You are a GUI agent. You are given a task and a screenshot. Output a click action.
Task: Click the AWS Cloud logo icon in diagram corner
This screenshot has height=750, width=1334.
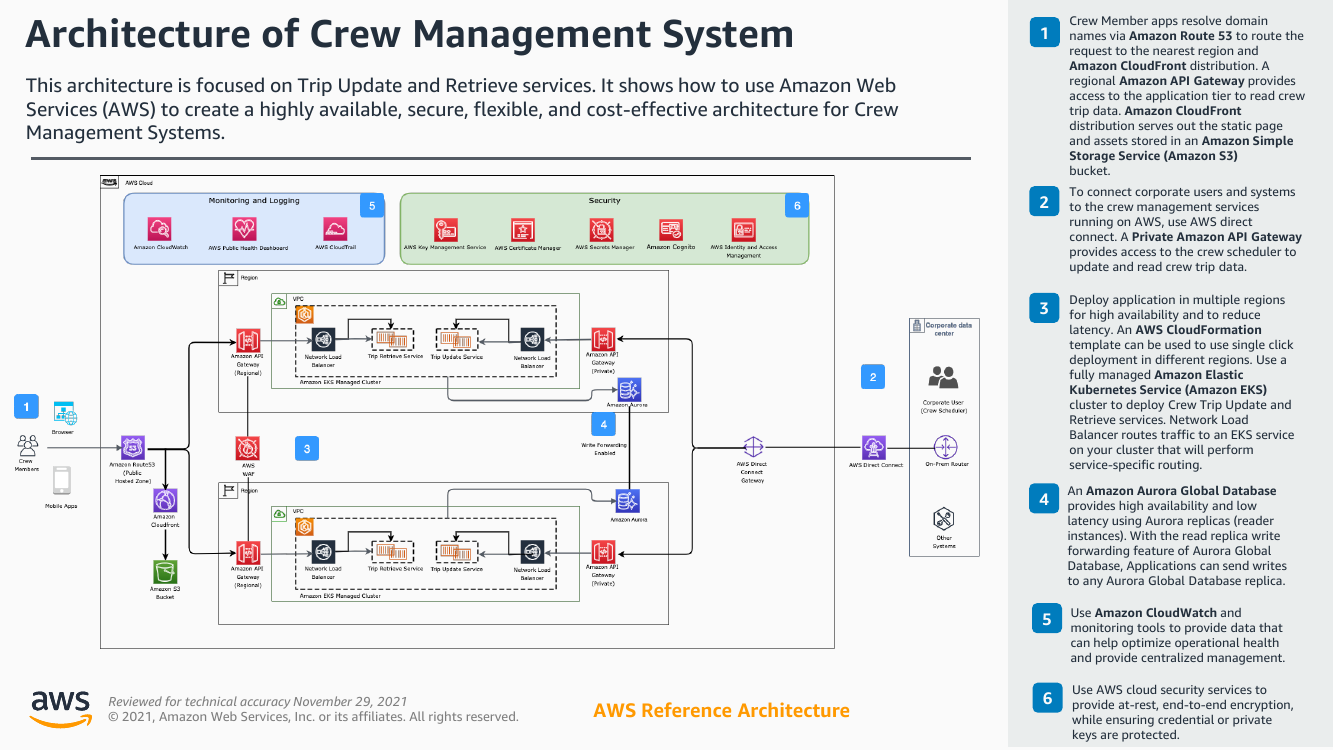[x=110, y=183]
